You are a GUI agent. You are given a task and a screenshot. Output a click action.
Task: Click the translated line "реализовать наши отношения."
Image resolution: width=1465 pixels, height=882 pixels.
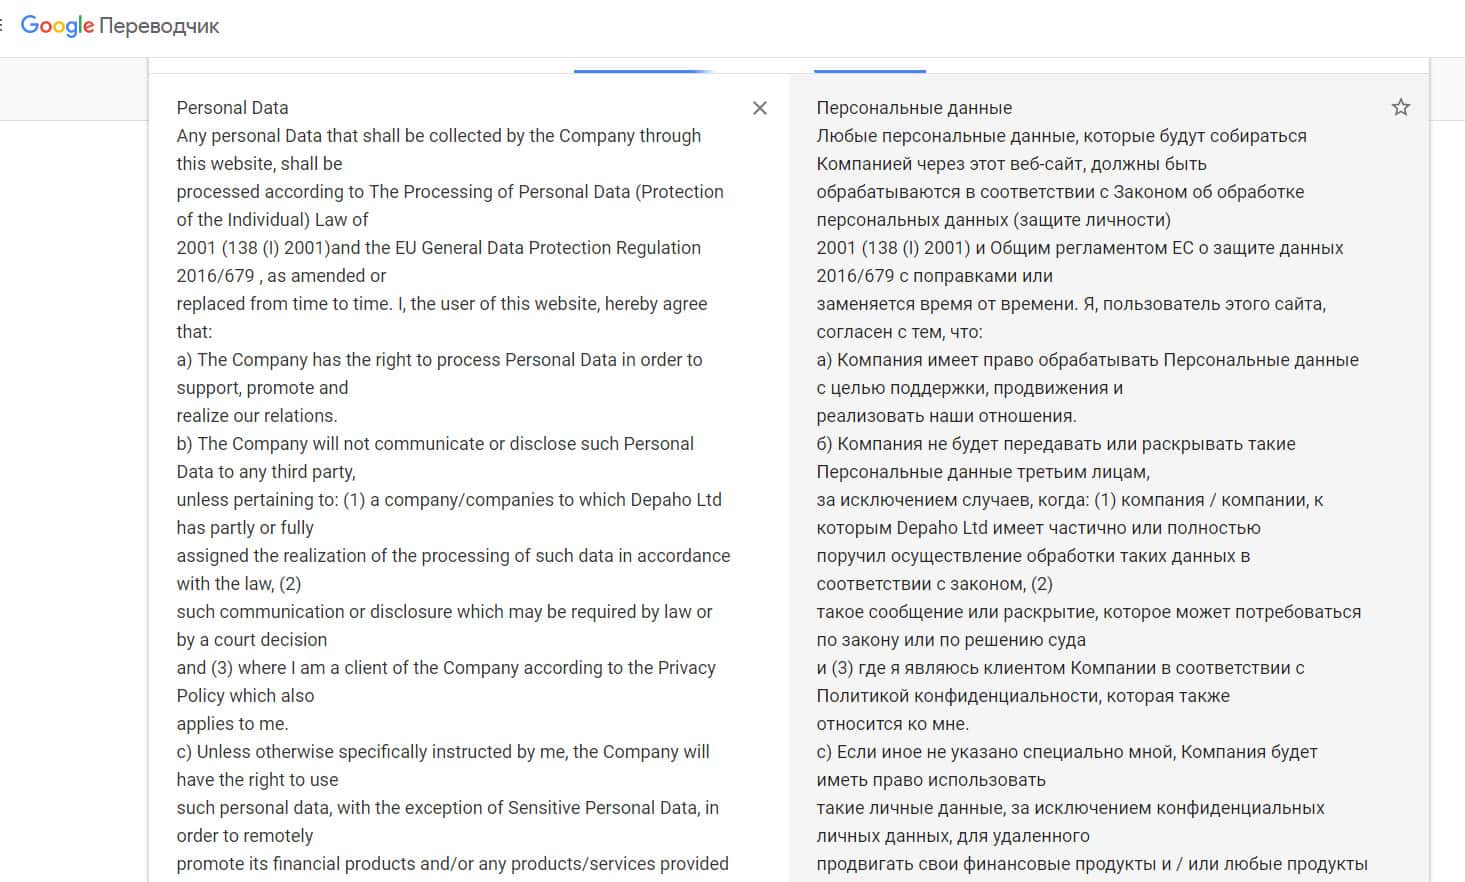(x=946, y=416)
